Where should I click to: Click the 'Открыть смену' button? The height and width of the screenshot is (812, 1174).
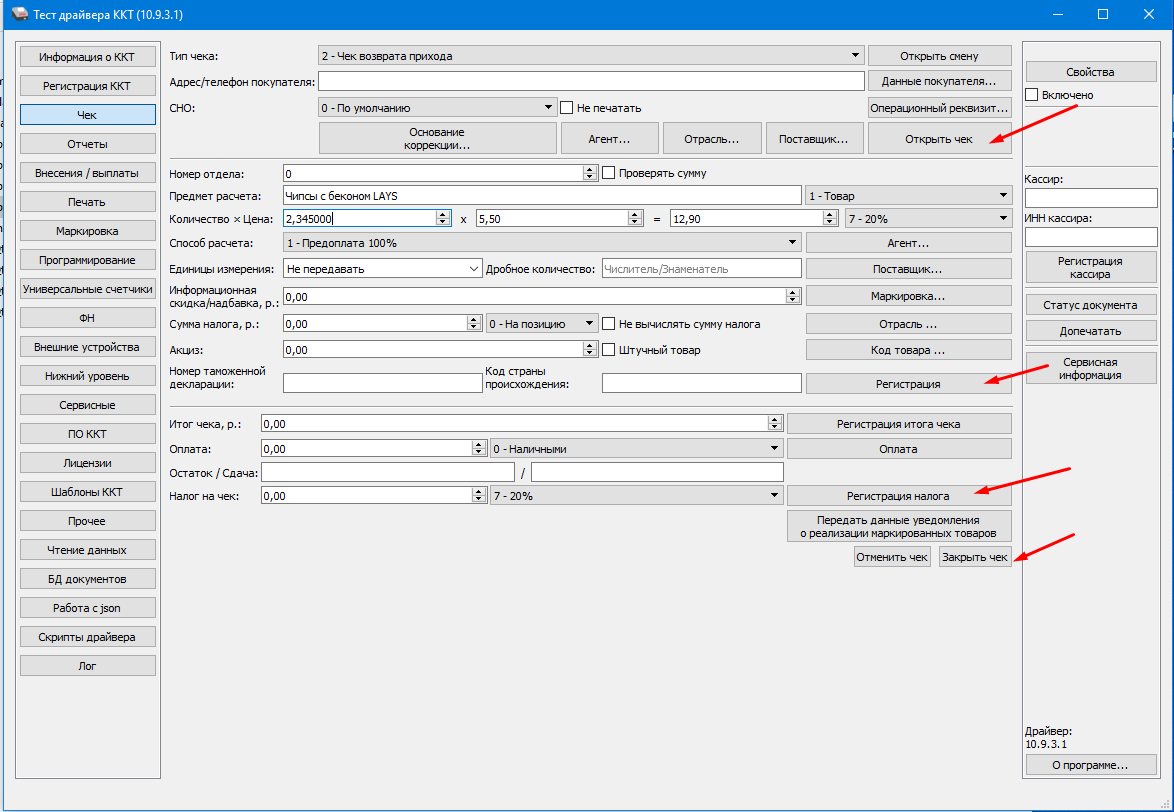pyautogui.click(x=940, y=56)
